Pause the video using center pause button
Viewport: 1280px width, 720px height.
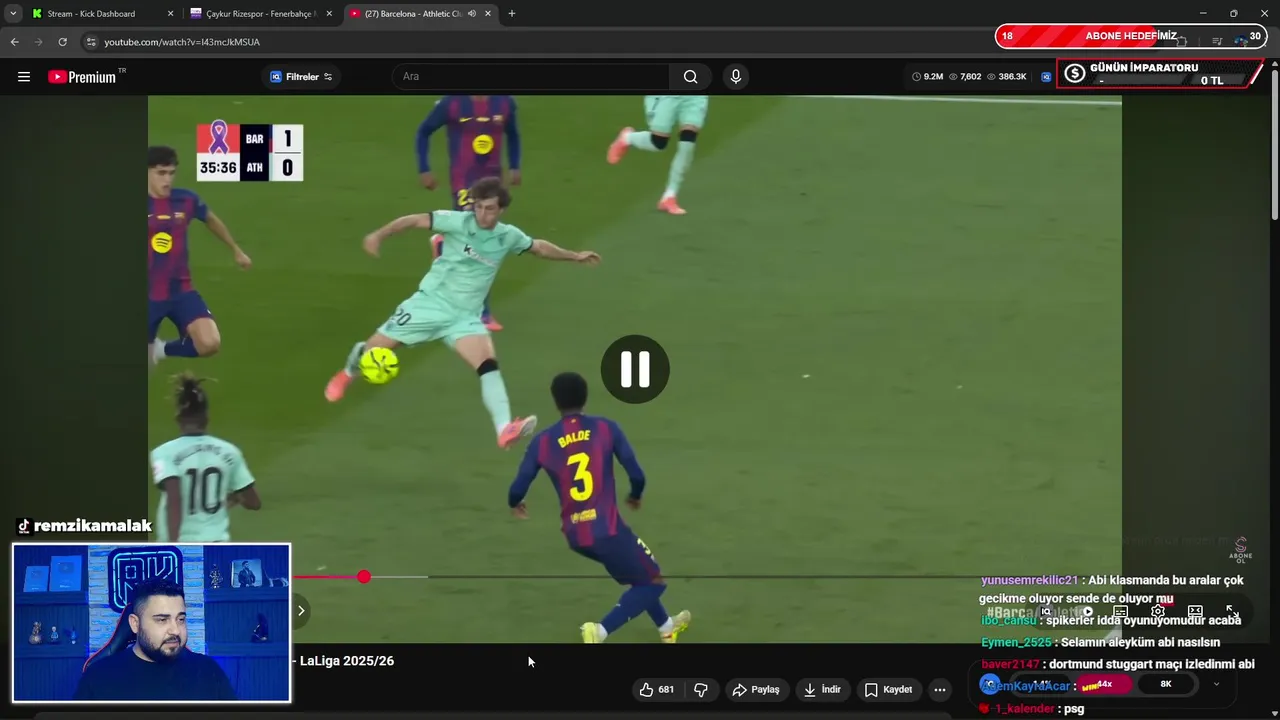[635, 369]
